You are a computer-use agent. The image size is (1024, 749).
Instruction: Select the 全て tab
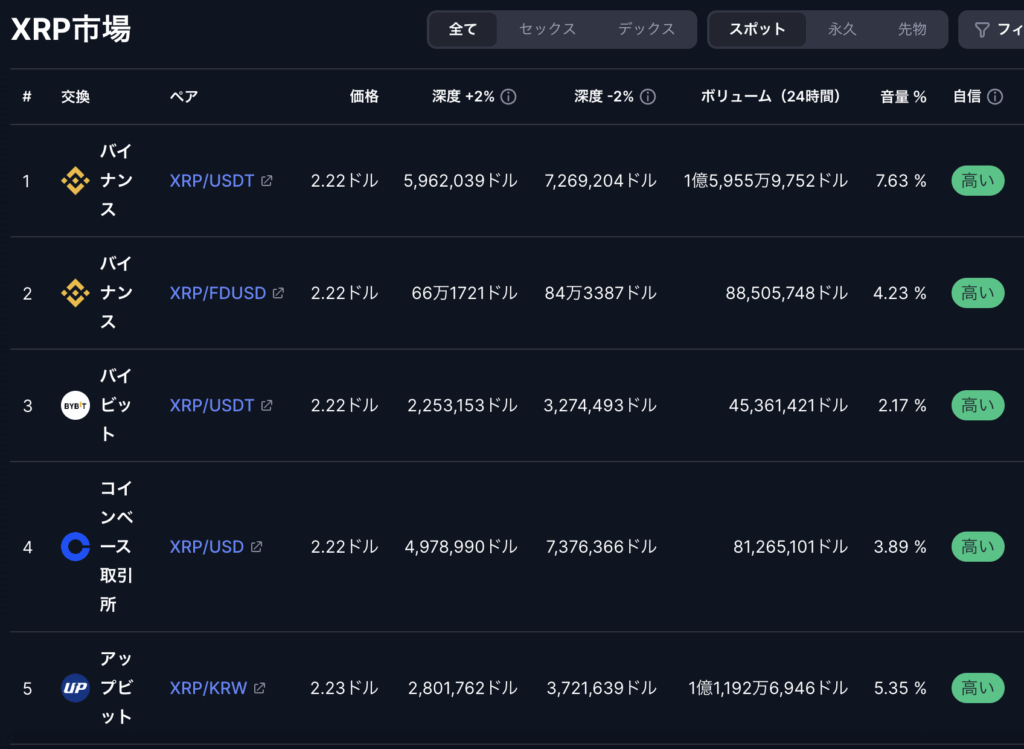tap(463, 29)
